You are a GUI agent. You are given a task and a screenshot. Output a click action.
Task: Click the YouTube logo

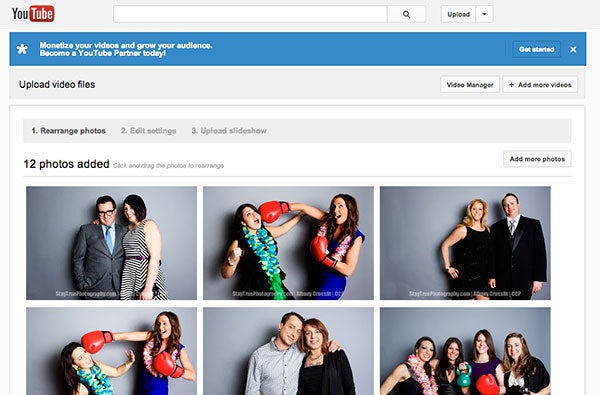point(33,14)
